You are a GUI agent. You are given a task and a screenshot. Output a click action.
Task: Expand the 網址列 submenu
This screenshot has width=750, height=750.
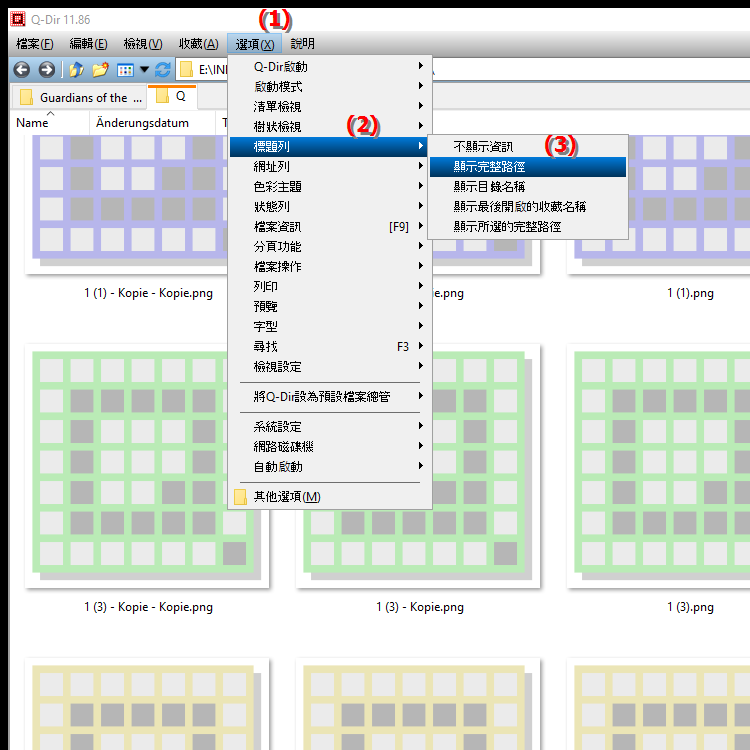330,166
